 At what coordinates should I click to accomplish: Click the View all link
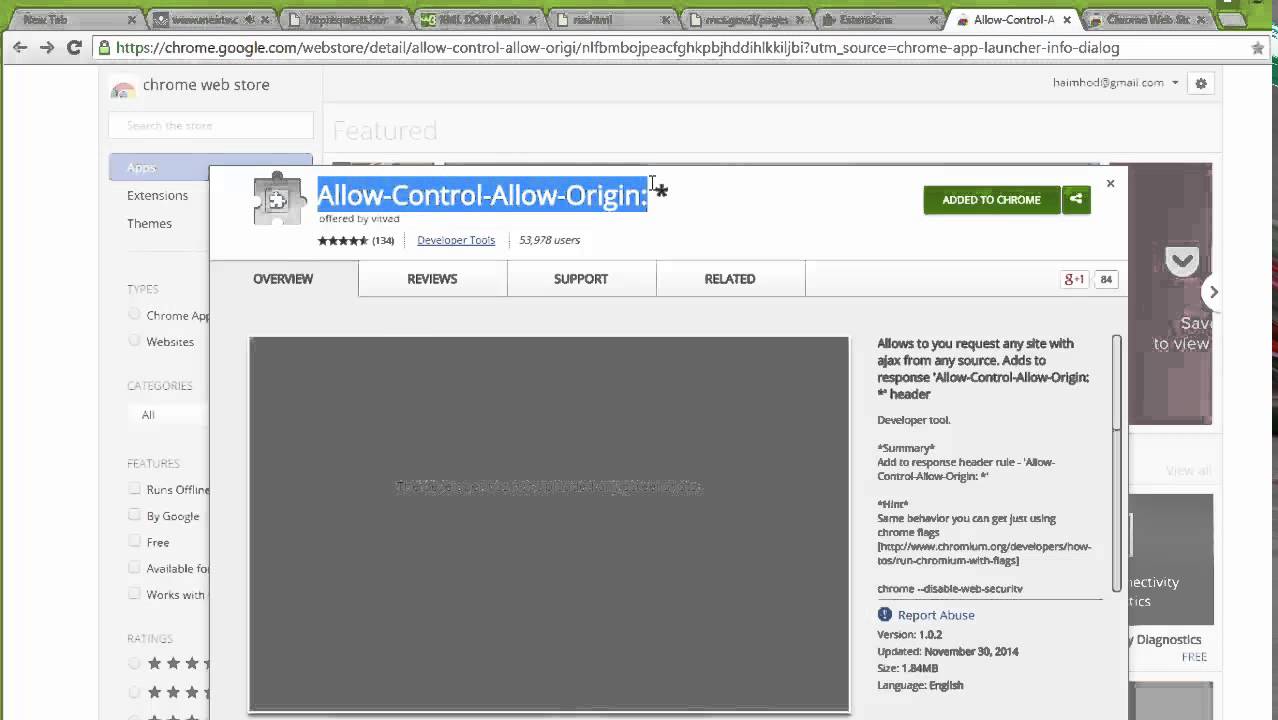point(1188,471)
